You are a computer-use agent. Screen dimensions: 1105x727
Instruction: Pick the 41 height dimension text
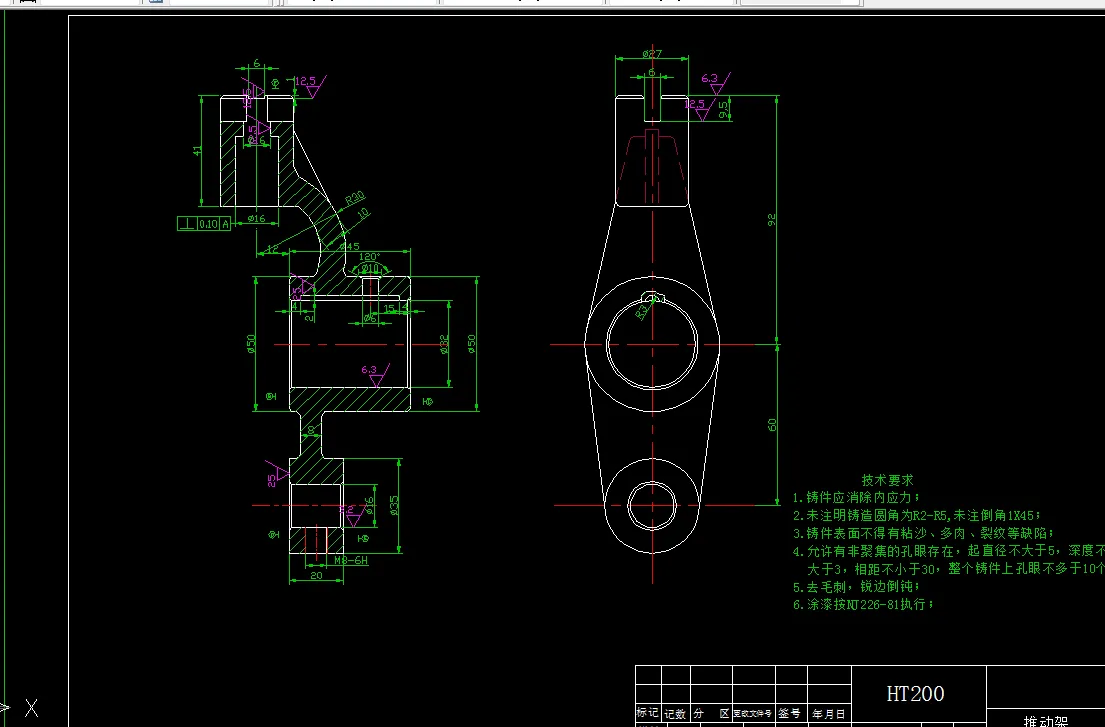click(197, 151)
